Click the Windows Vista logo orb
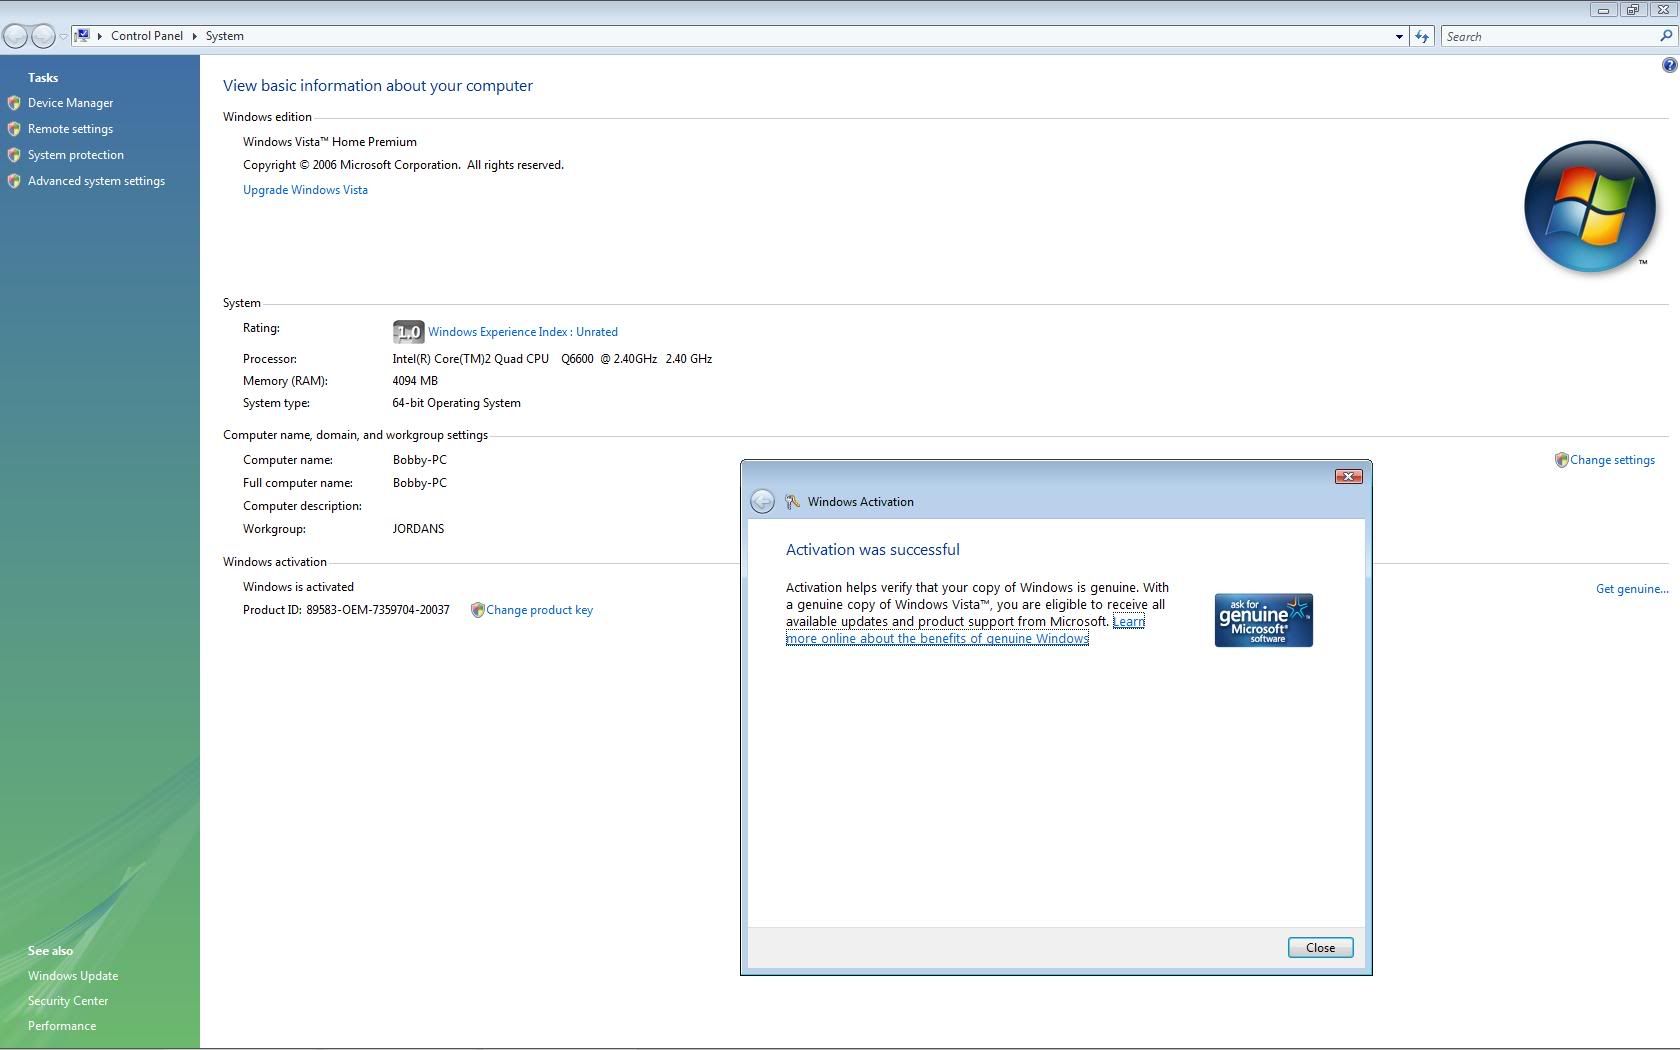The image size is (1680, 1050). (1590, 207)
